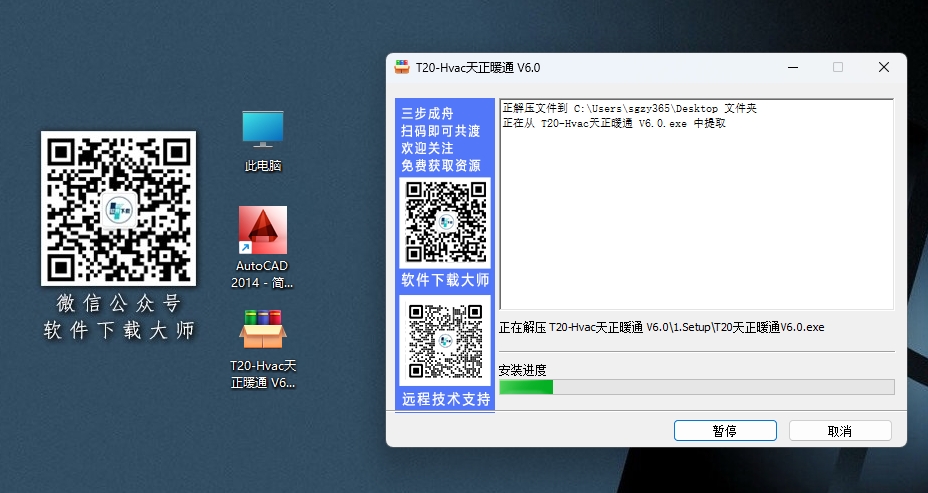Click the 扫码即可共渡 sidebar text
928x493 pixels.
441,131
